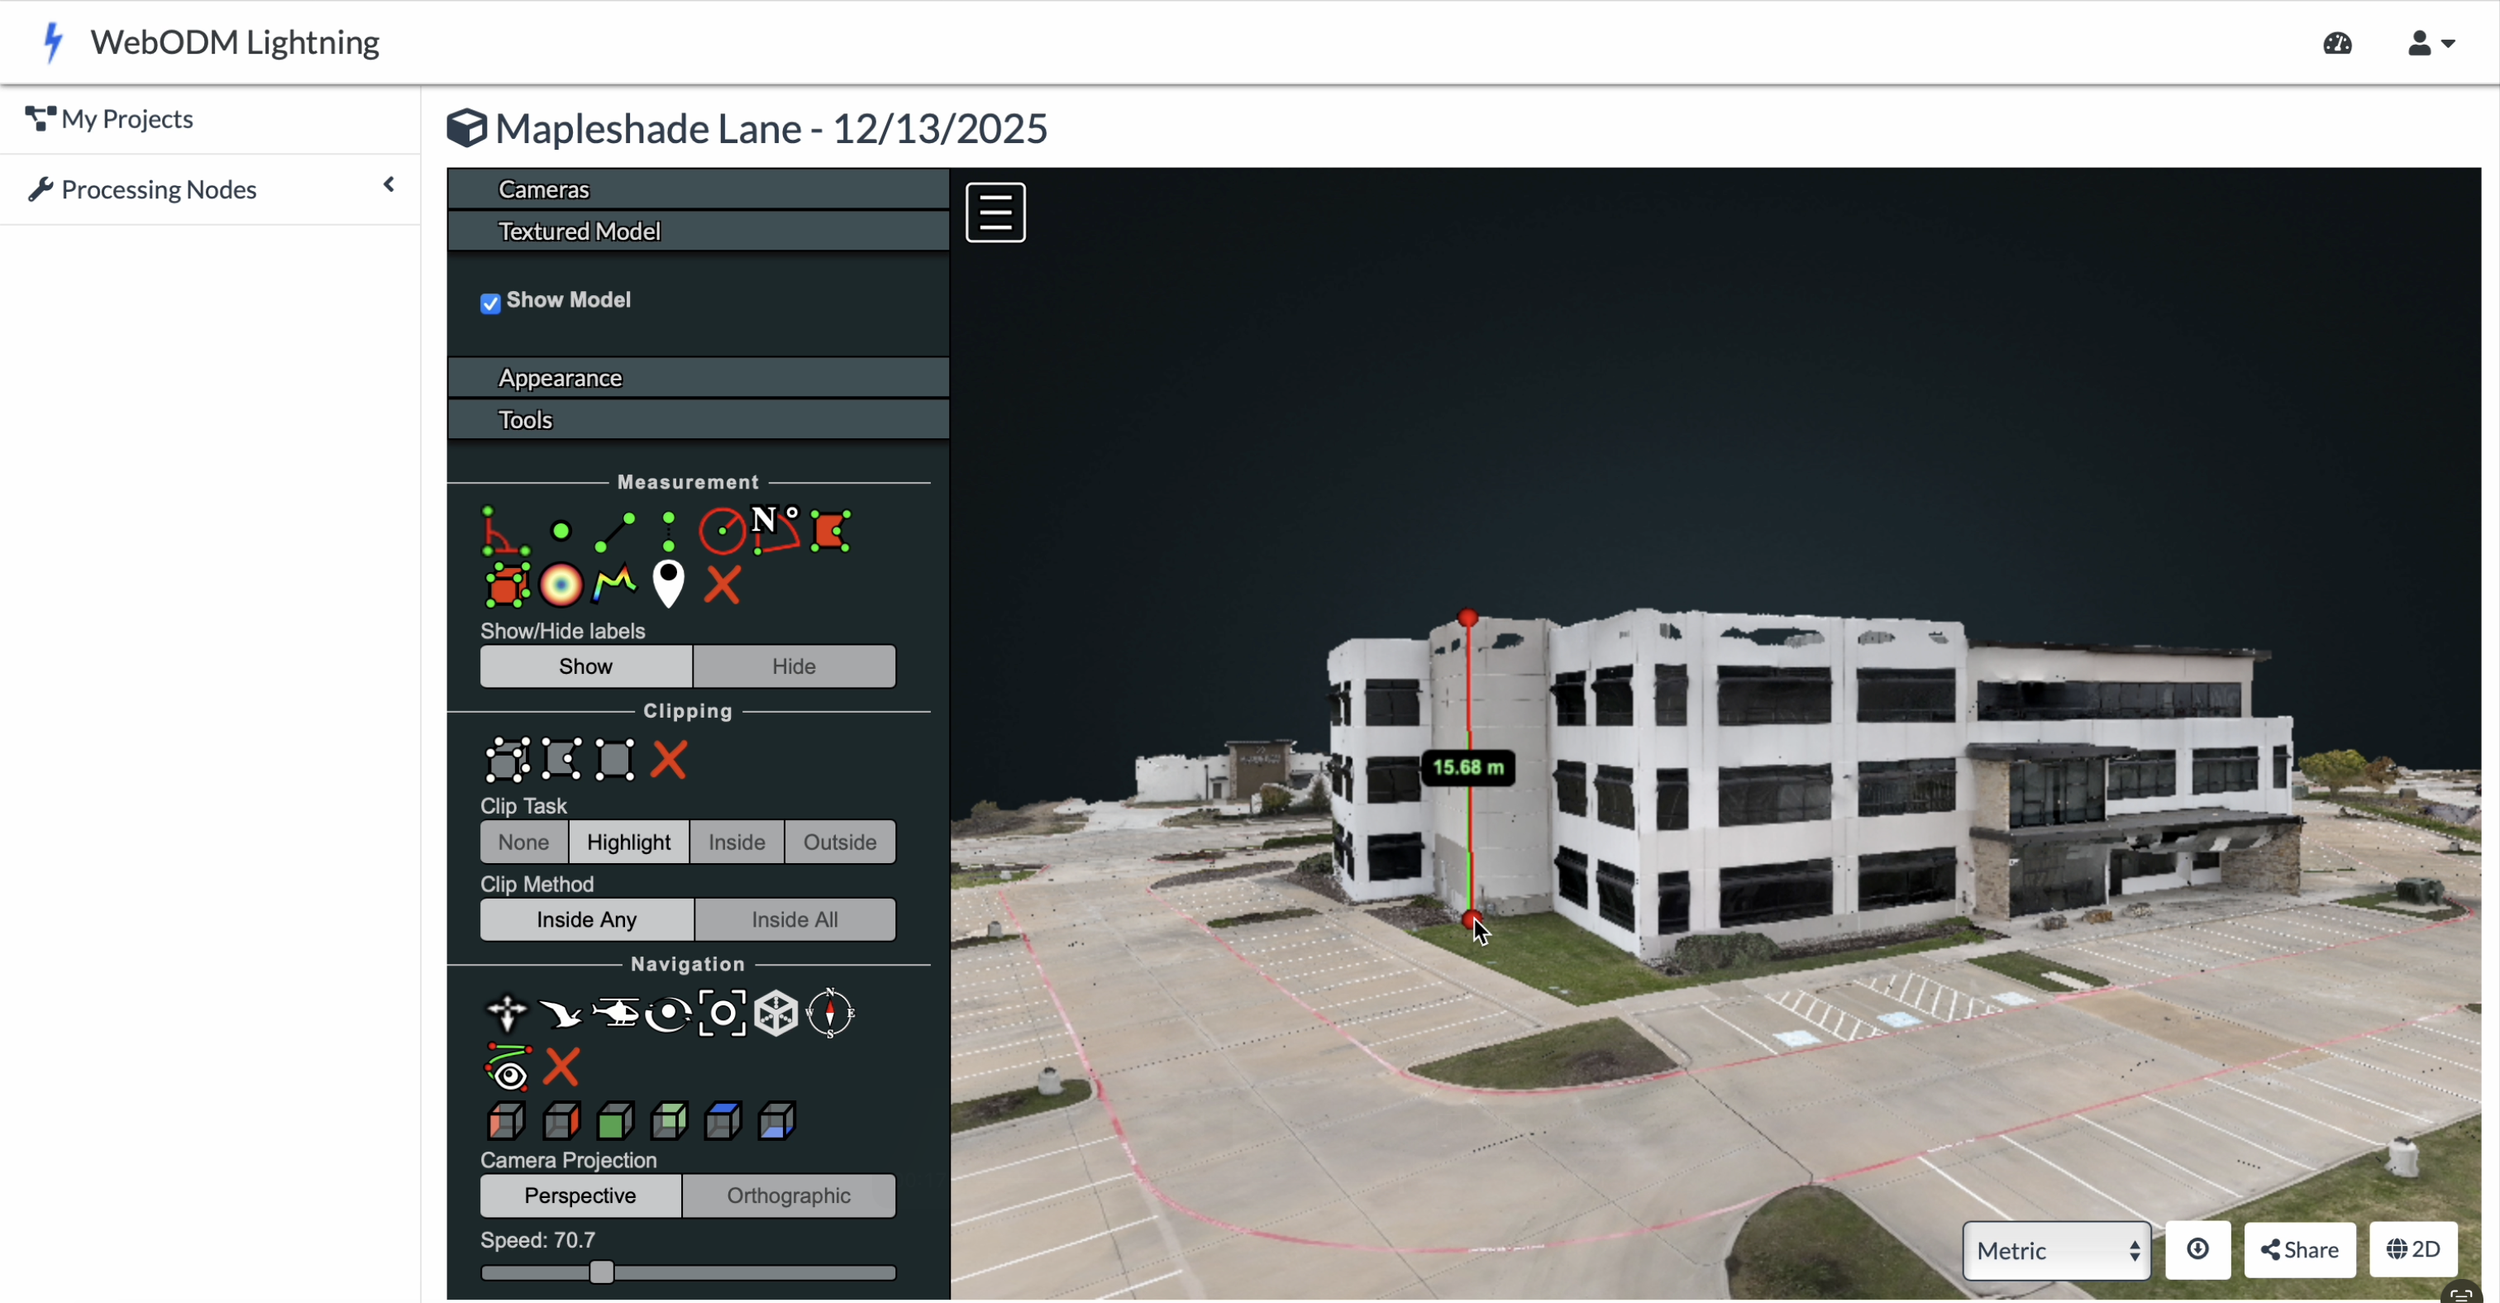The width and height of the screenshot is (2500, 1303).
Task: Select the height measurement tool
Action: pos(668,531)
